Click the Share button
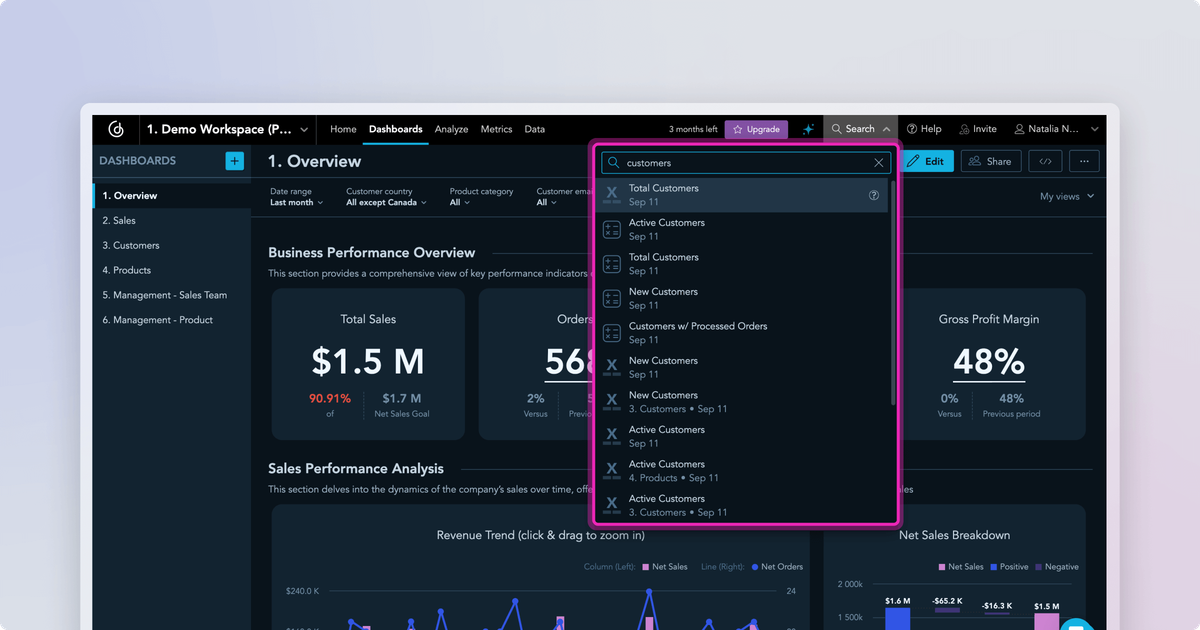This screenshot has width=1200, height=630. coord(990,160)
